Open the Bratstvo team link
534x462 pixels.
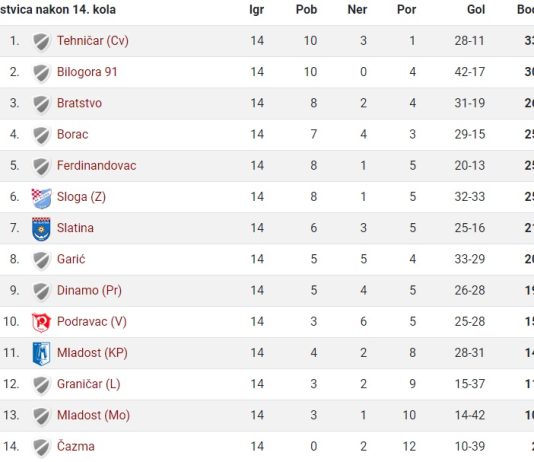pyautogui.click(x=79, y=103)
